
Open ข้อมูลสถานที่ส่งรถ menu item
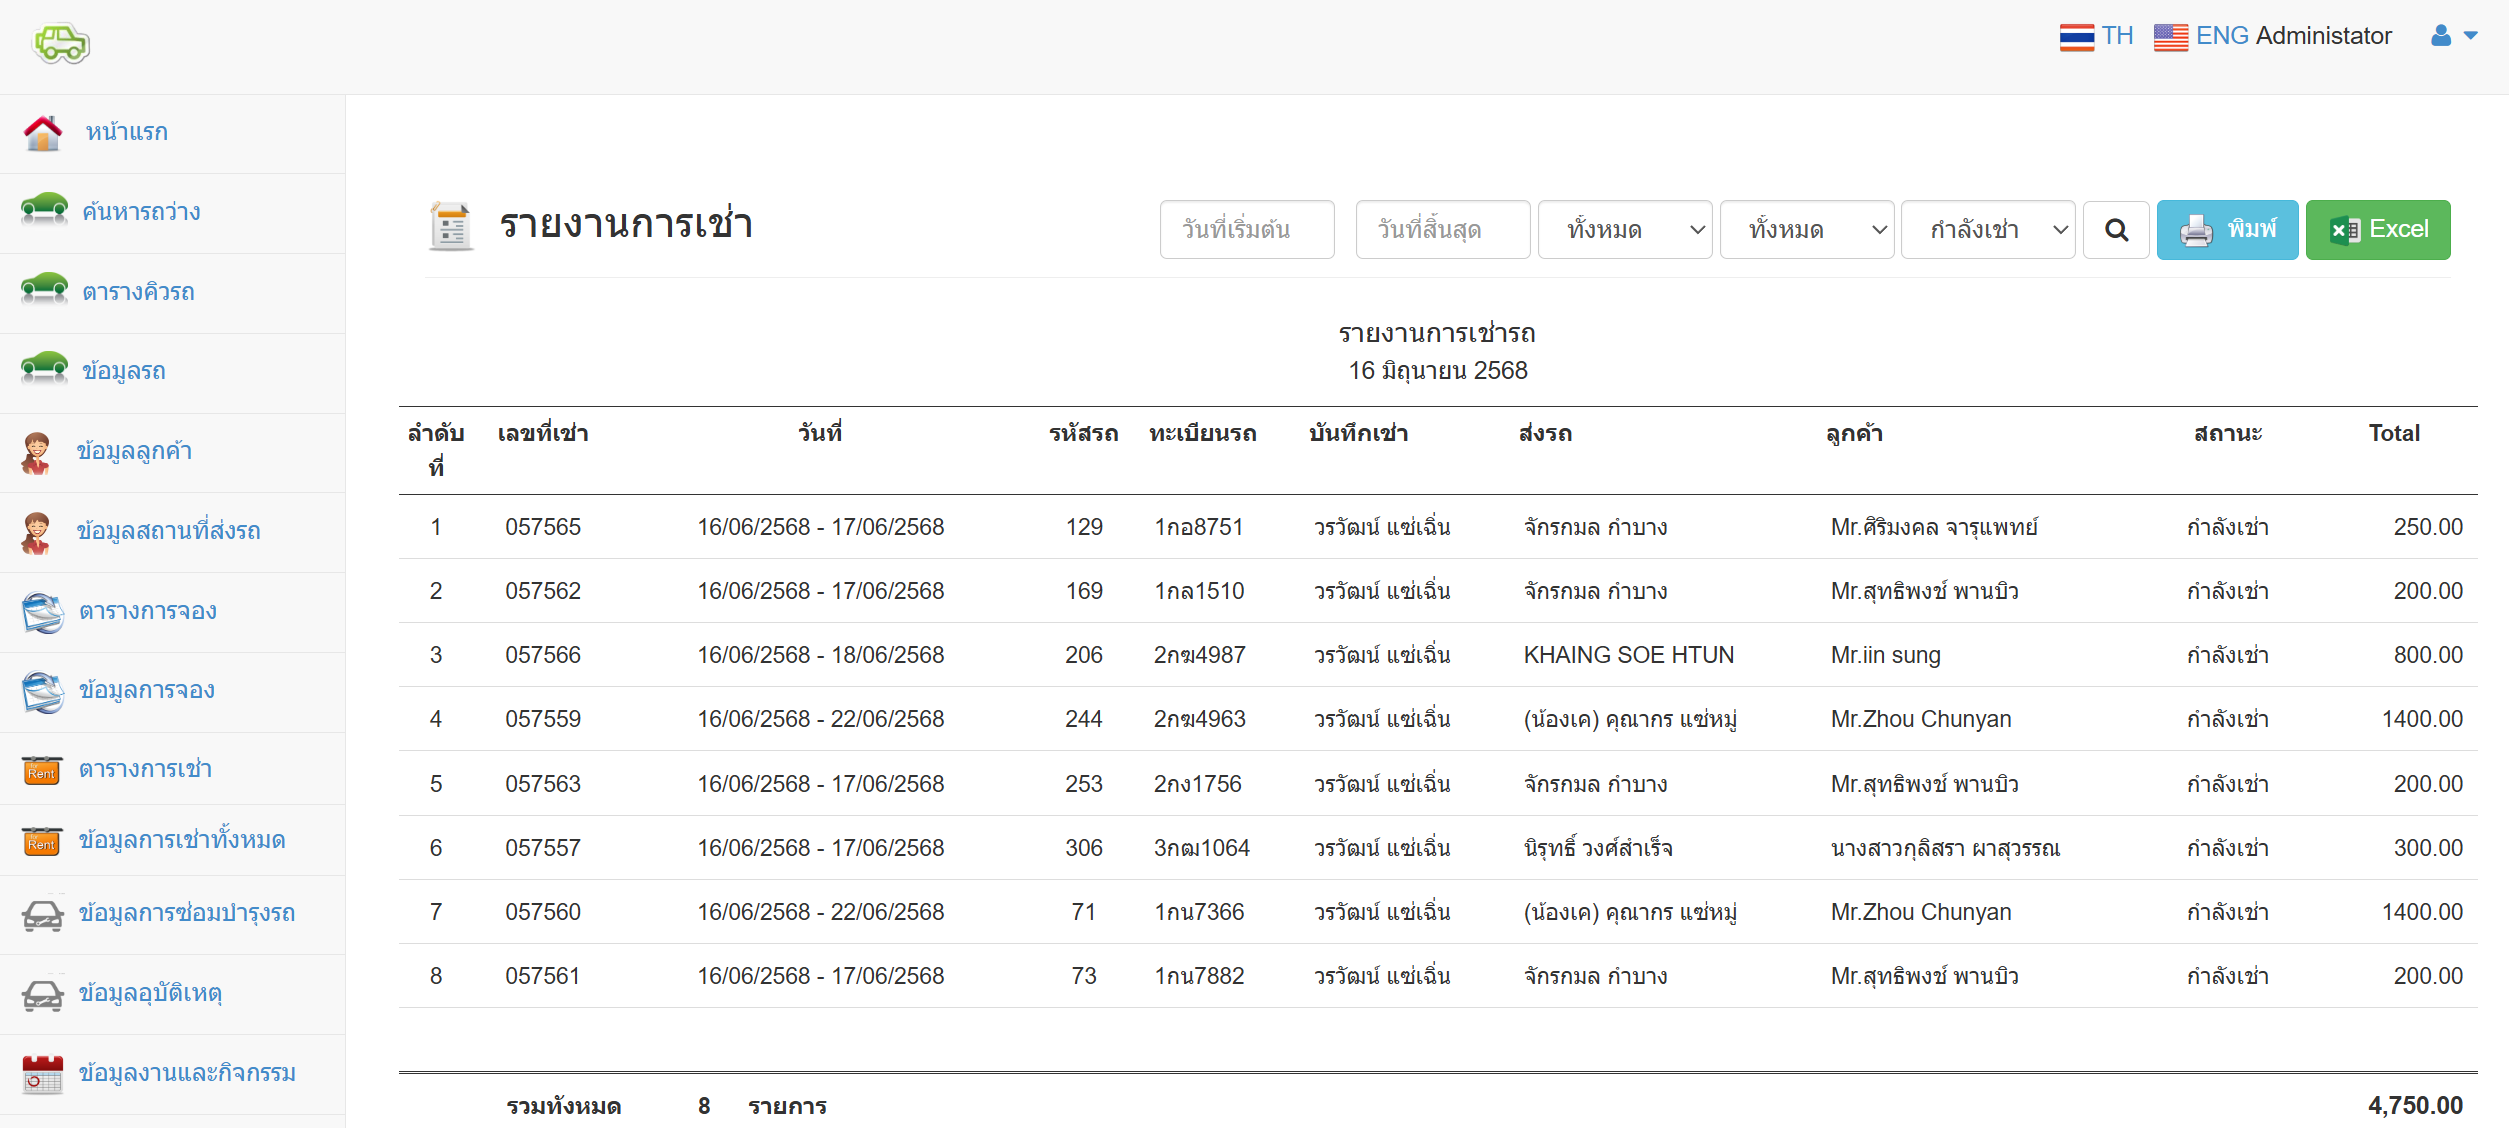pos(168,531)
